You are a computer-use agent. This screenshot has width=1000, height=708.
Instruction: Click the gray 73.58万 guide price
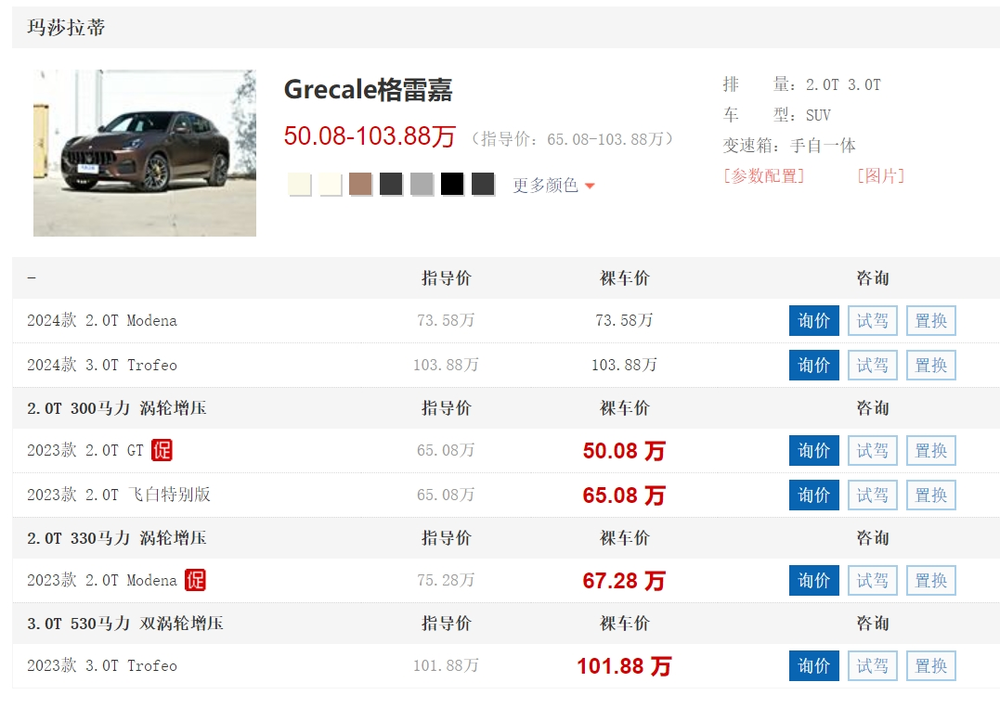(446, 320)
